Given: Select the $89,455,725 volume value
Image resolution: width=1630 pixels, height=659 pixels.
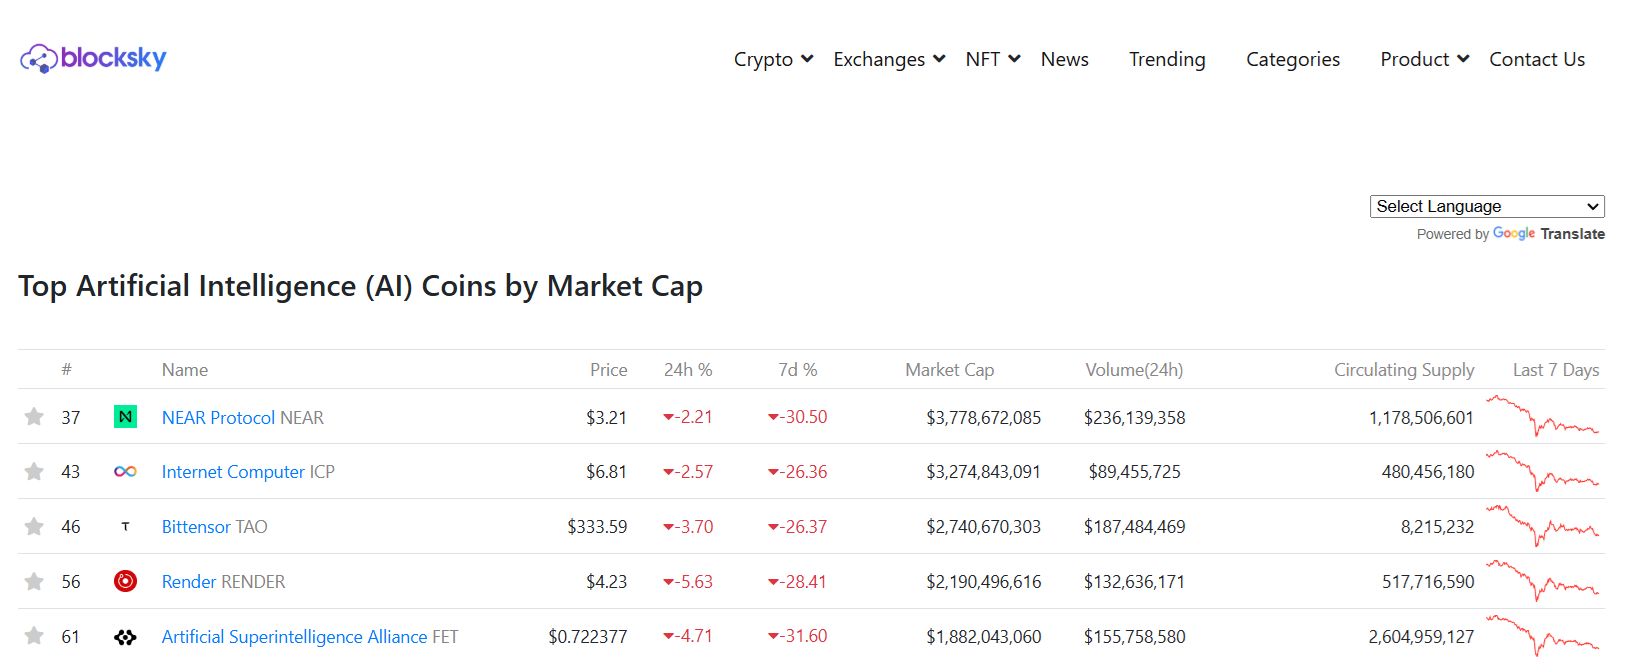Looking at the screenshot, I should point(1134,471).
